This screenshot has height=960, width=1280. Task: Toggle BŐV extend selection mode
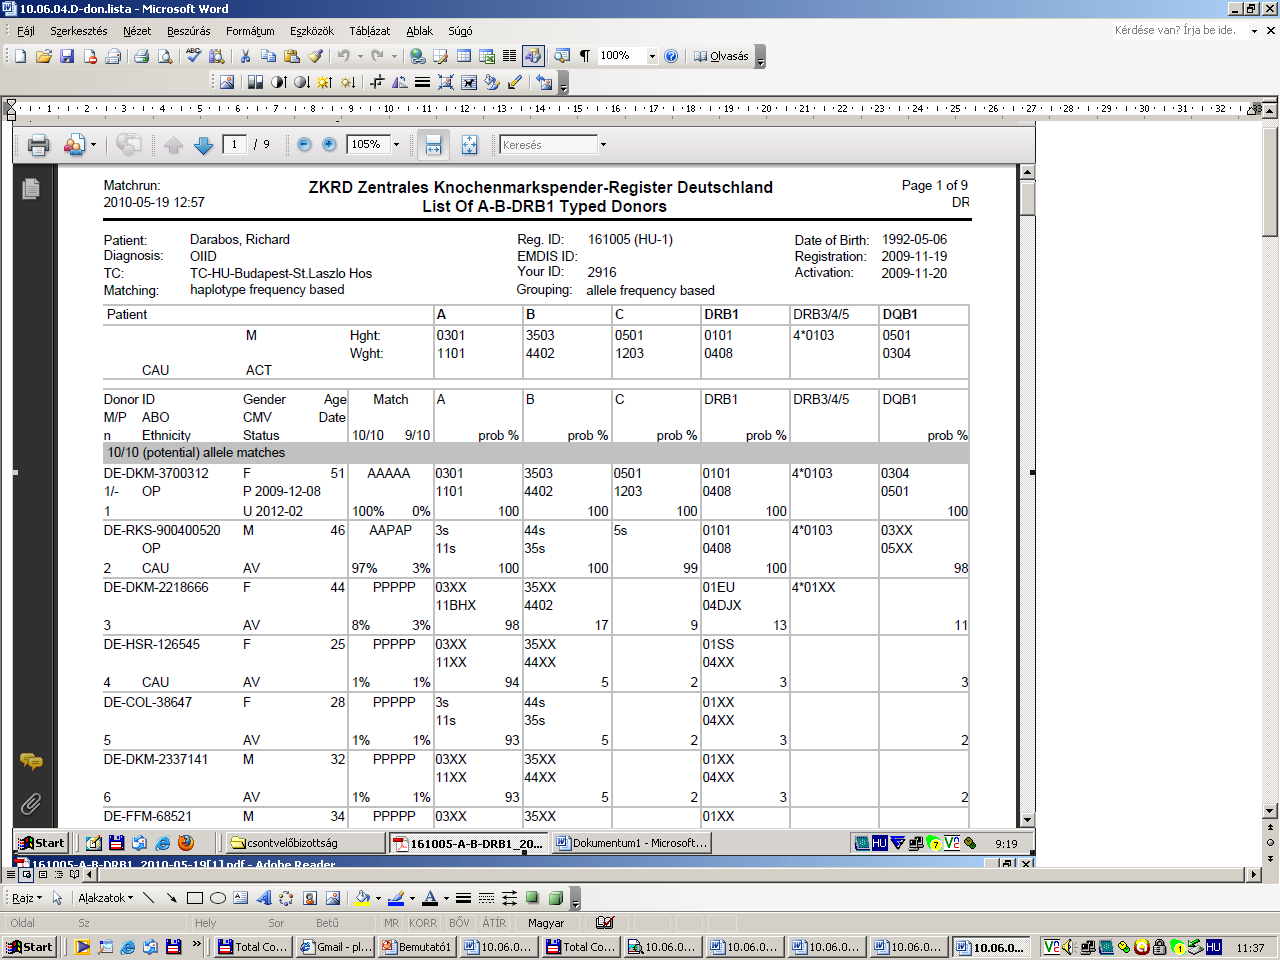(x=459, y=923)
